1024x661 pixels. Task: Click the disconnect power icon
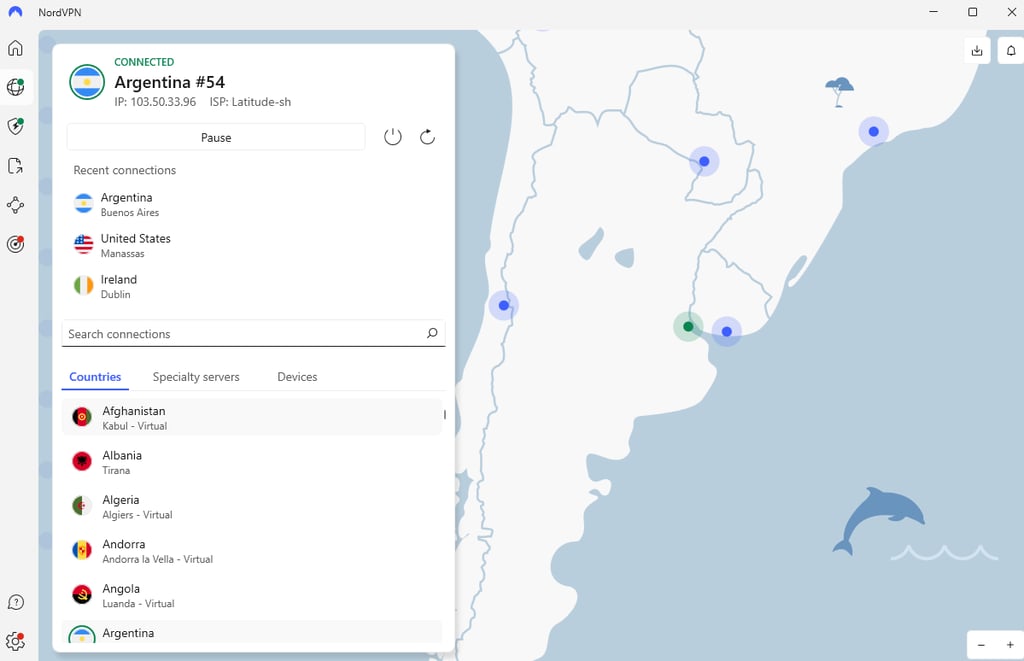(x=392, y=137)
